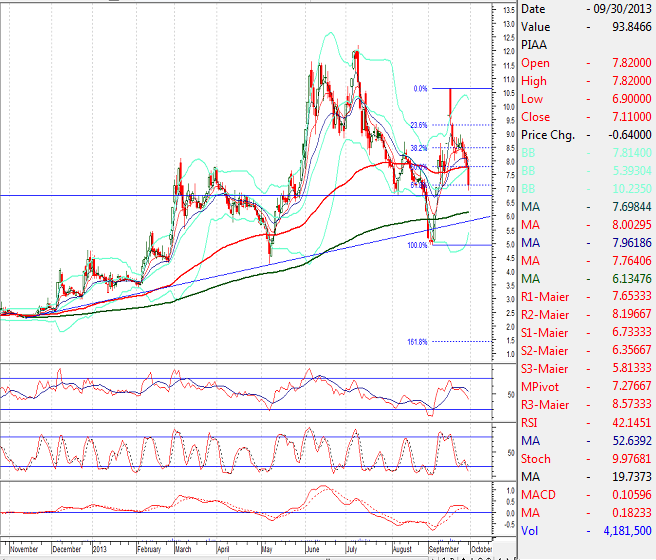656x560 pixels.
Task: Select the 23.6% Fibonacci retracement label
Action: (x=419, y=125)
